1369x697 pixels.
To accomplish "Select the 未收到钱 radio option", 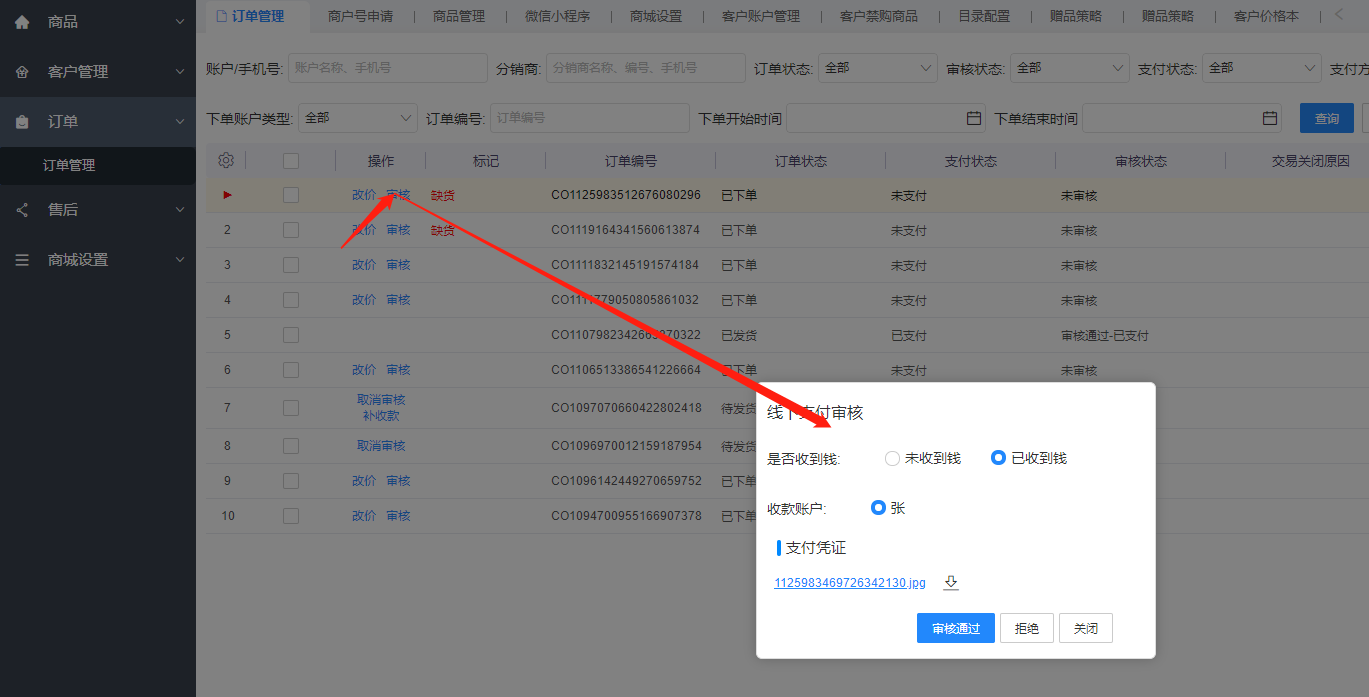I will (893, 458).
